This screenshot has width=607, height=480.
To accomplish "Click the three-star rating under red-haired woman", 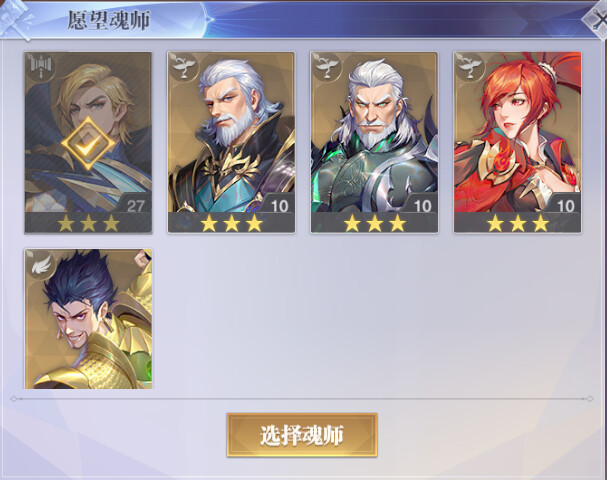I will point(518,223).
